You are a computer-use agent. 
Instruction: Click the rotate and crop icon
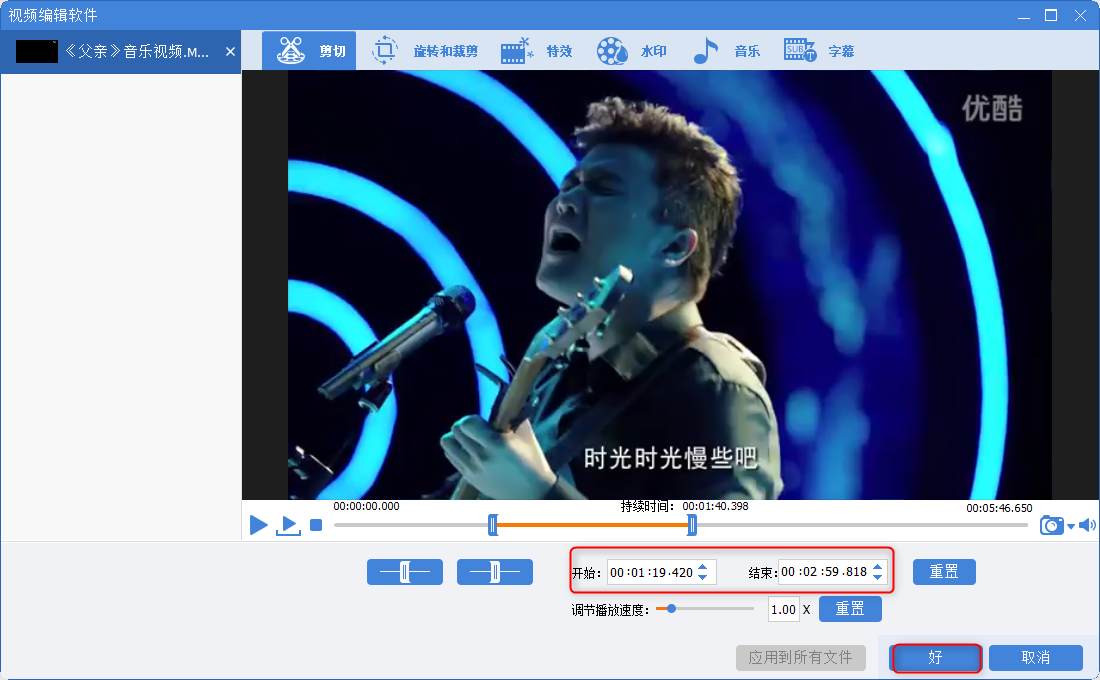pos(384,51)
